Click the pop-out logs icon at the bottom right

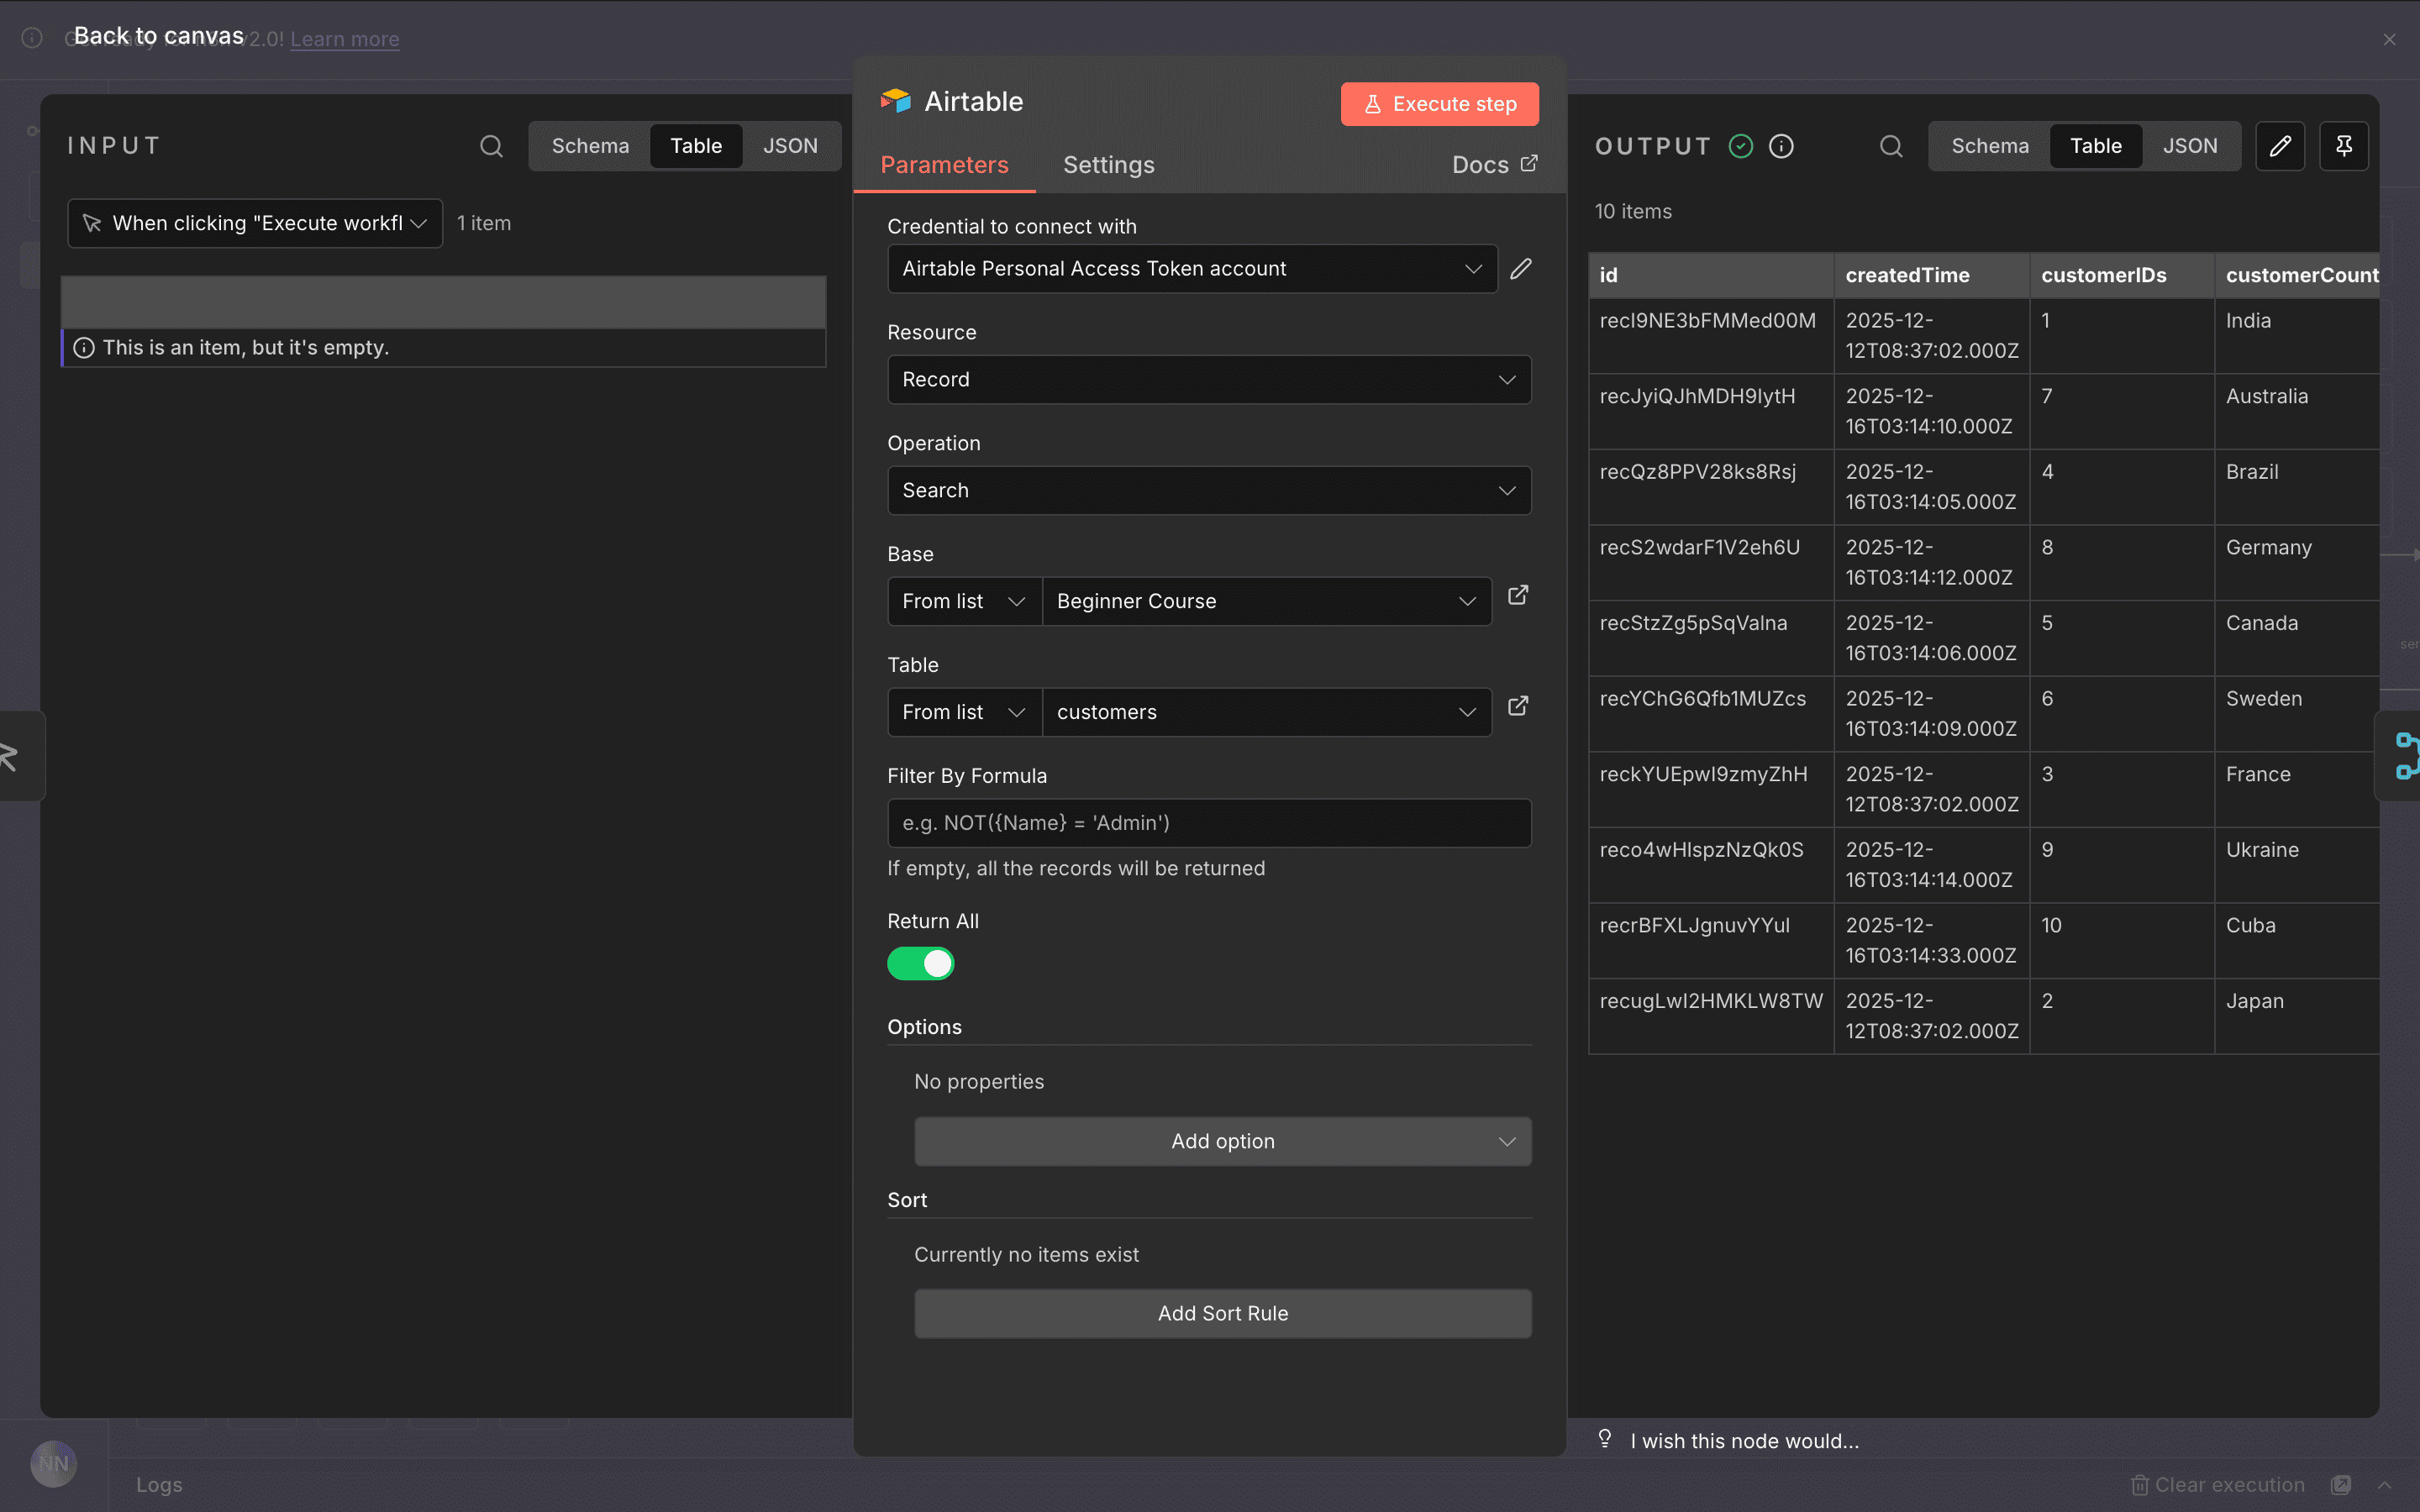tap(2341, 1485)
